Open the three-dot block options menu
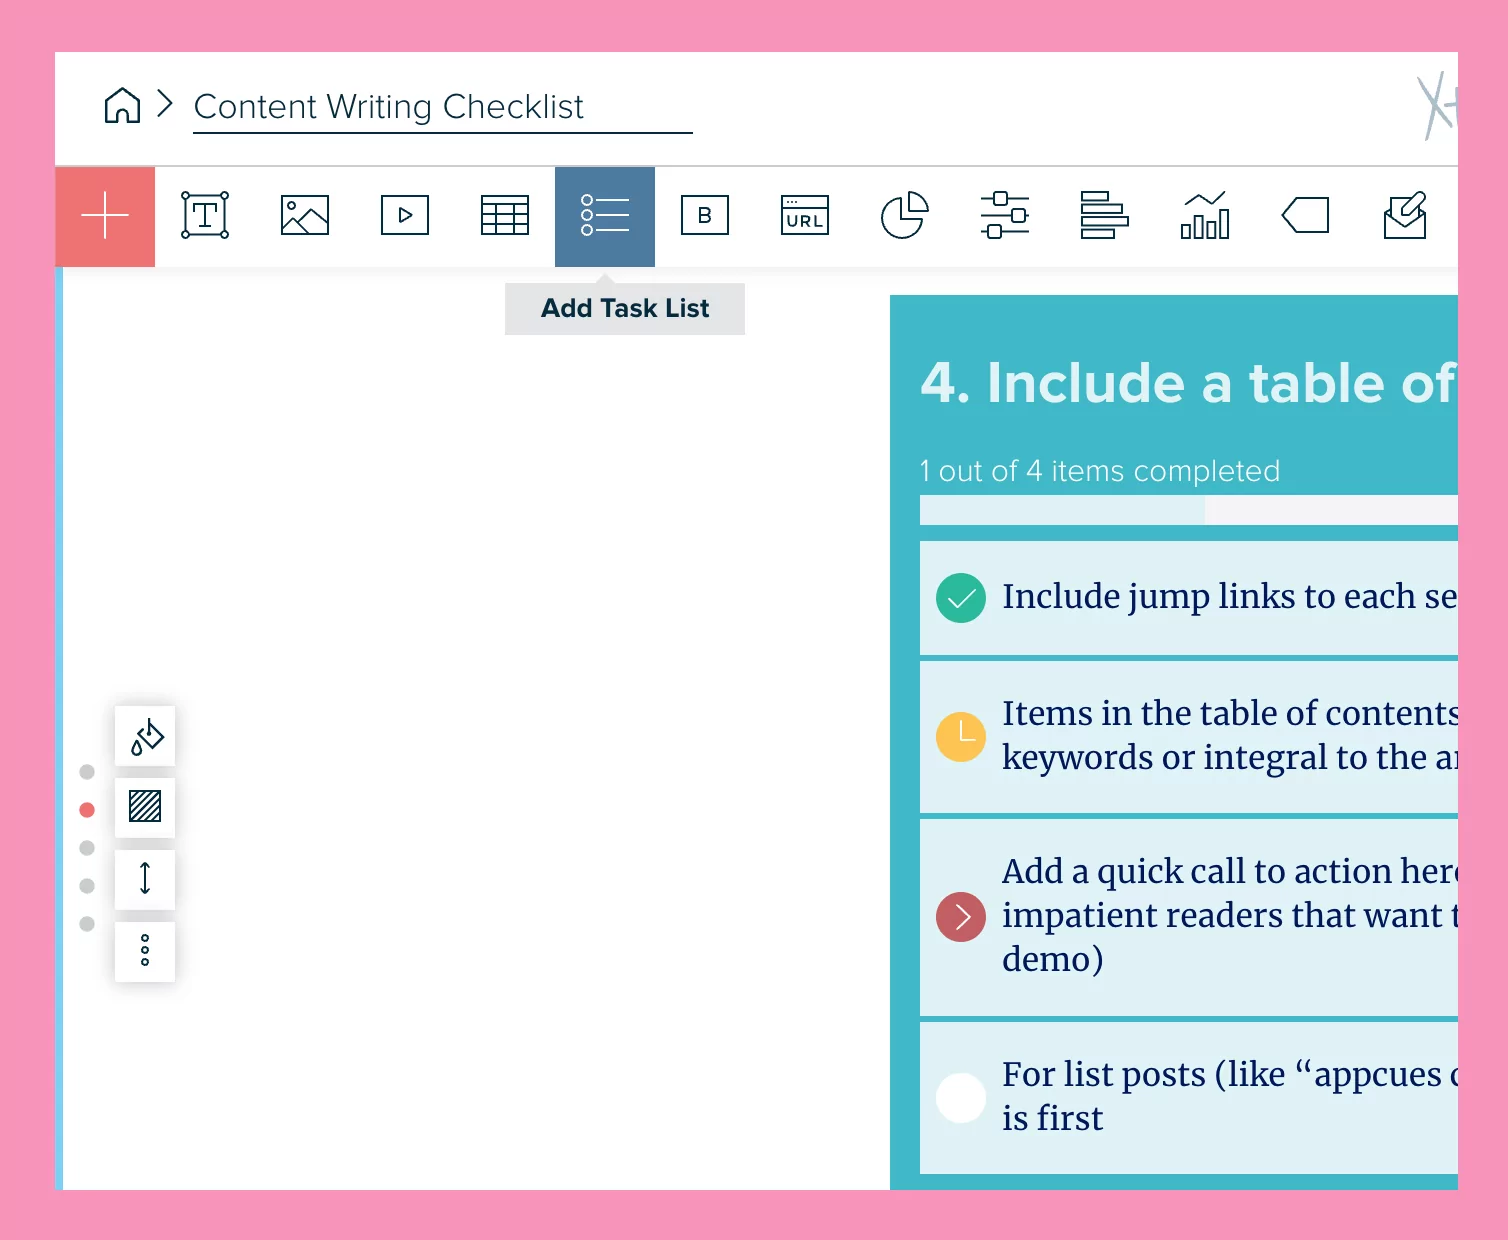 144,951
